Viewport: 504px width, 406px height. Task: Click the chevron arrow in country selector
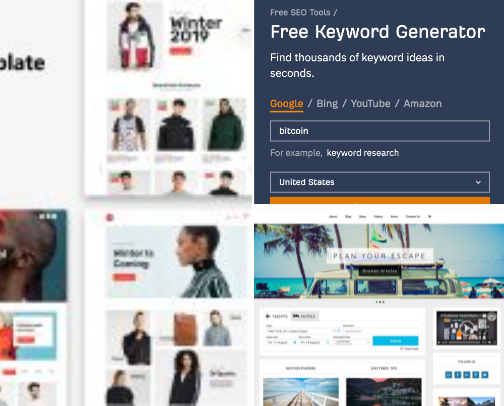pos(478,182)
